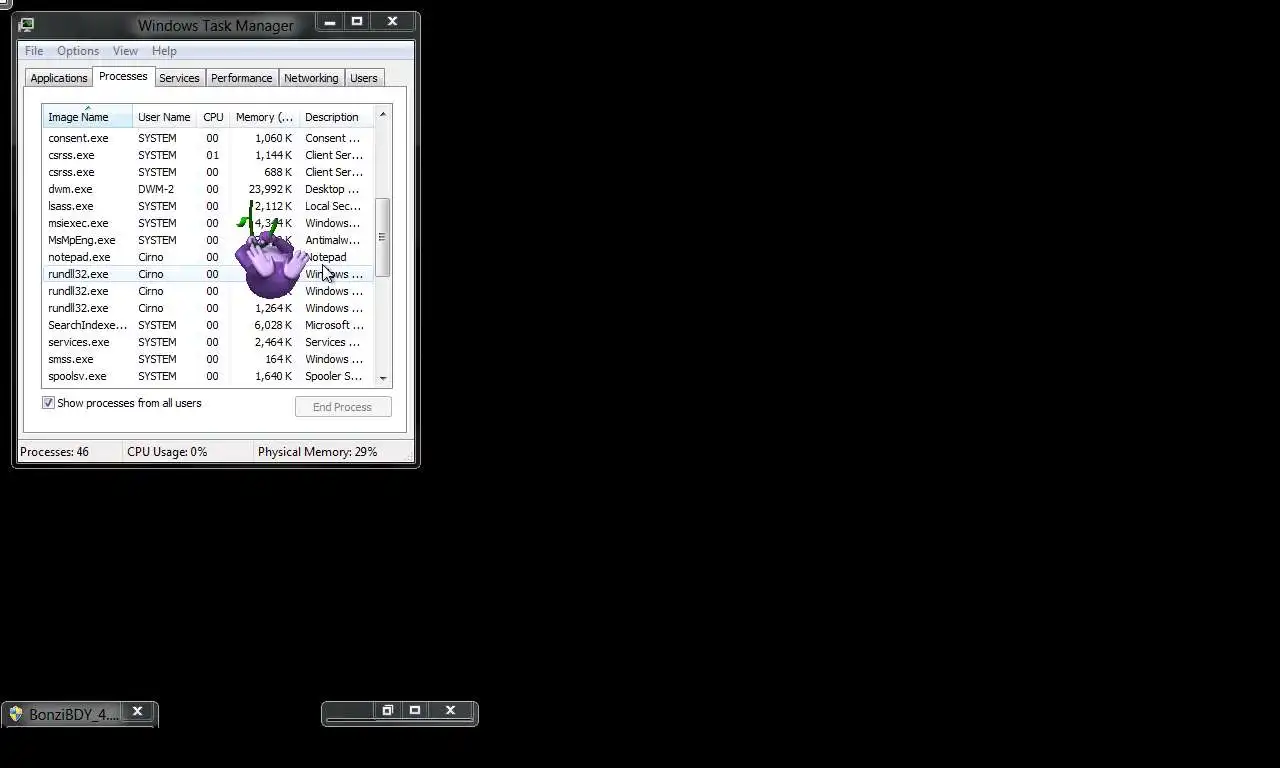Switch to the Services tab

(179, 78)
